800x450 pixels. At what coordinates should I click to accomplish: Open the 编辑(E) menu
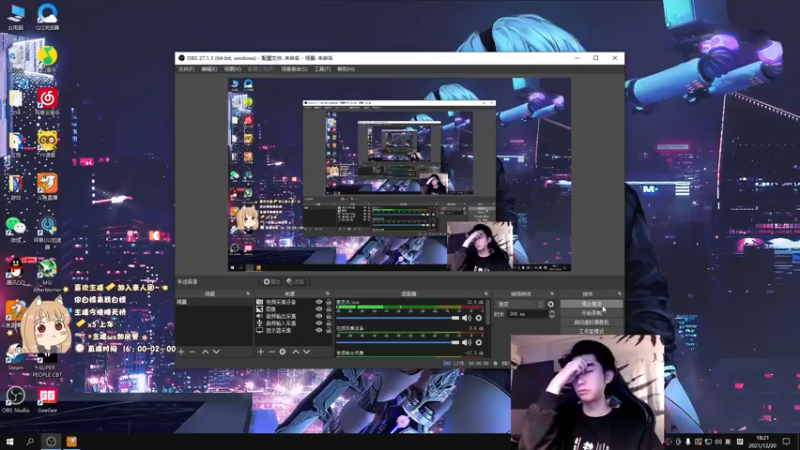pyautogui.click(x=209, y=69)
